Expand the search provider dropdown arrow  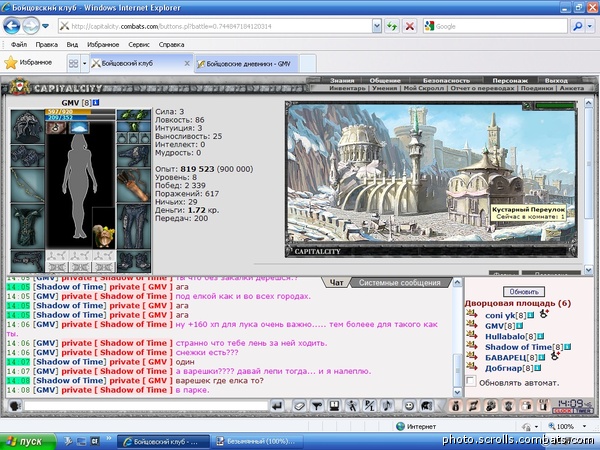coord(590,26)
